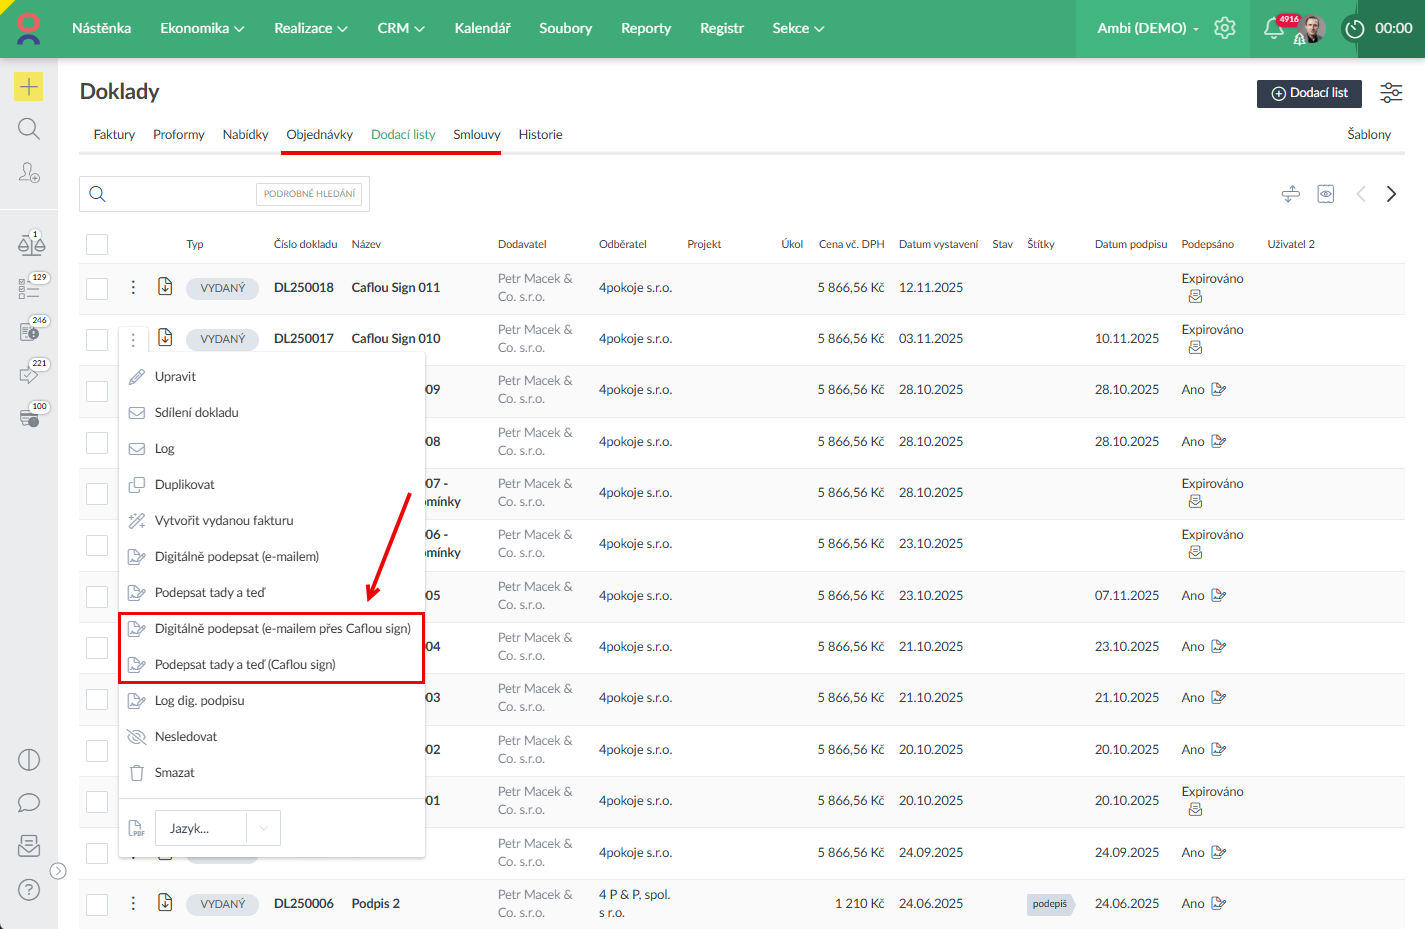
Task: Click into the documents search field
Action: (180, 194)
